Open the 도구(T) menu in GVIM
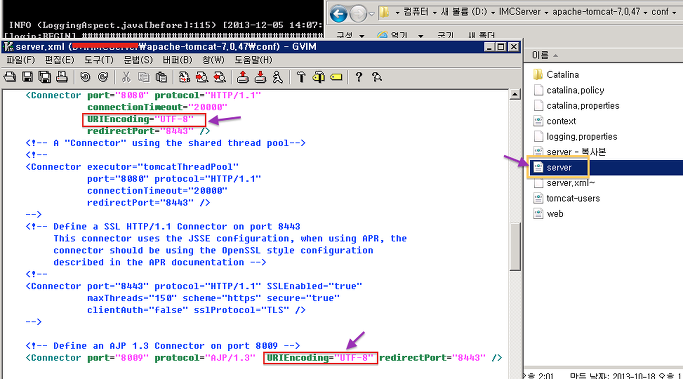 coord(98,60)
